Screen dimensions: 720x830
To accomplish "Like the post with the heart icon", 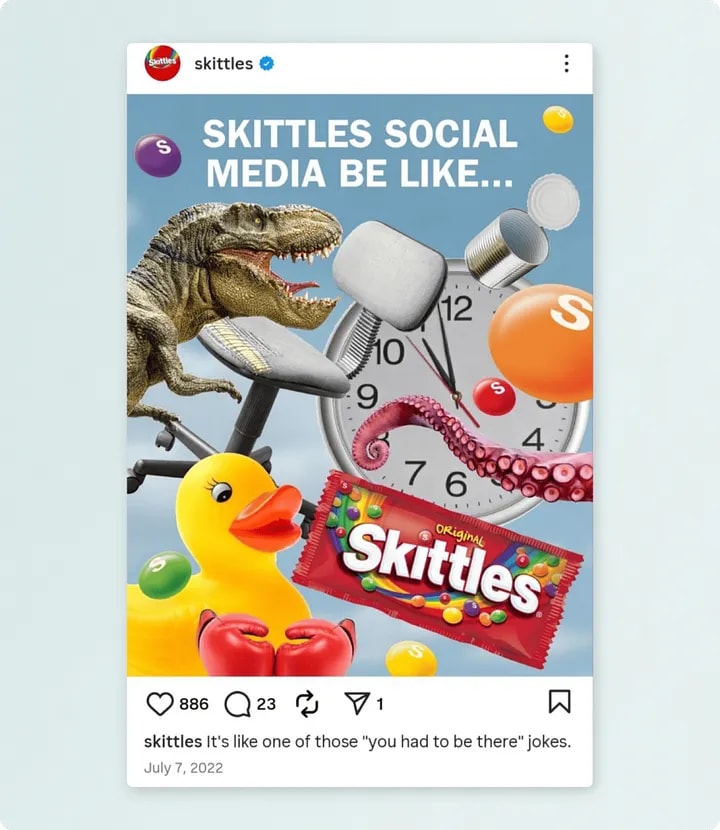I will tap(159, 703).
